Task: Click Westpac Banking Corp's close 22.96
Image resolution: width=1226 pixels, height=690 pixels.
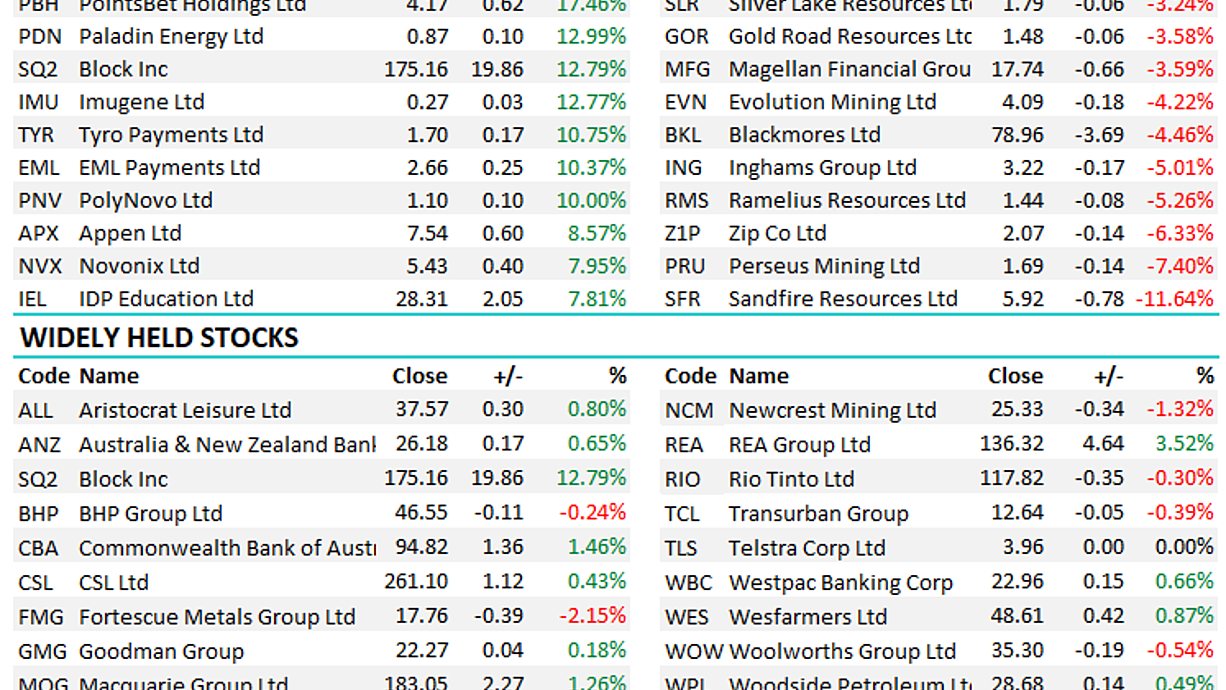Action: [x=1016, y=582]
